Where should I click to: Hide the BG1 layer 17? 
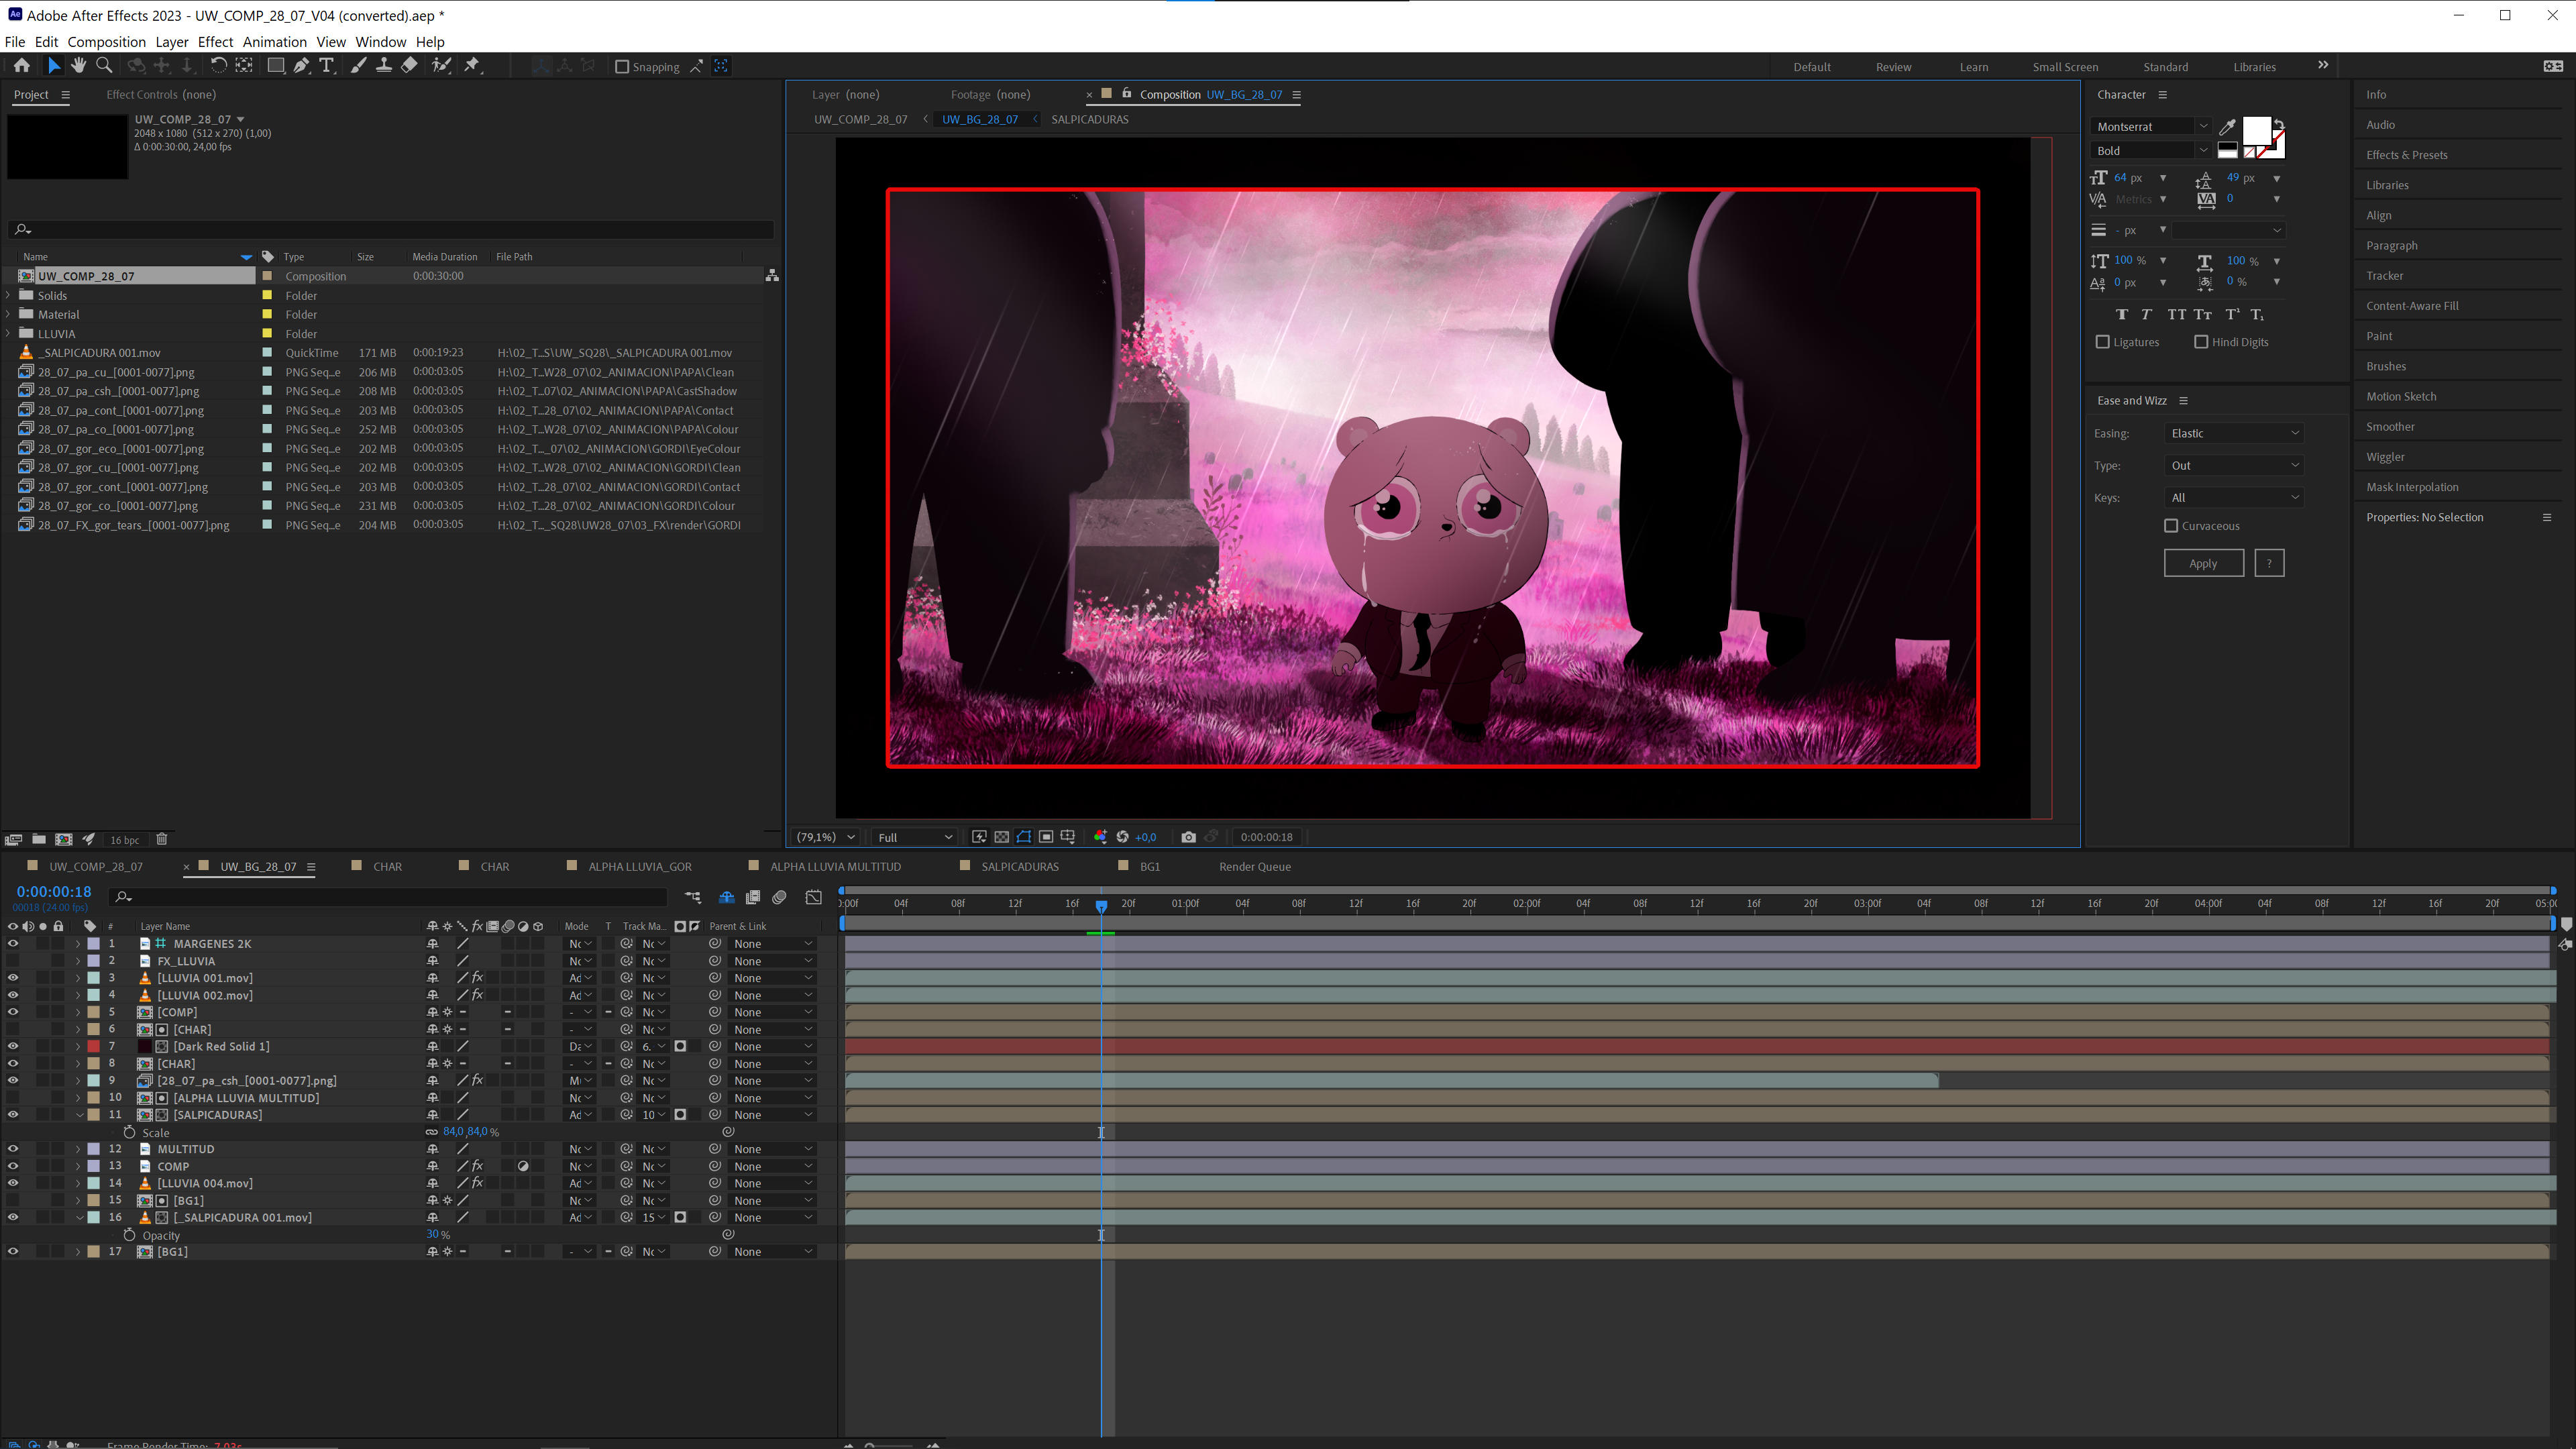tap(13, 1252)
